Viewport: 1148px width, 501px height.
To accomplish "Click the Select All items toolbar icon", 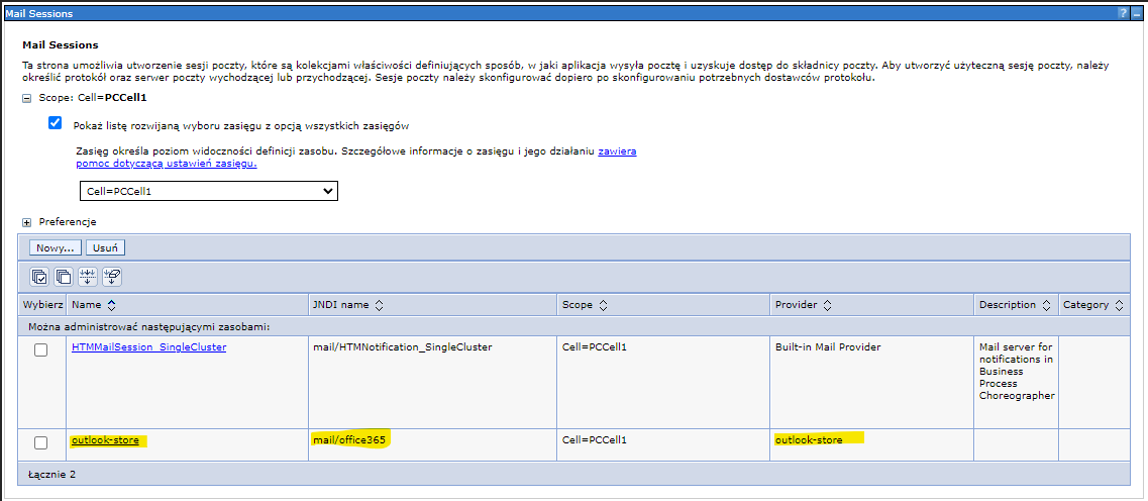I will 39,277.
